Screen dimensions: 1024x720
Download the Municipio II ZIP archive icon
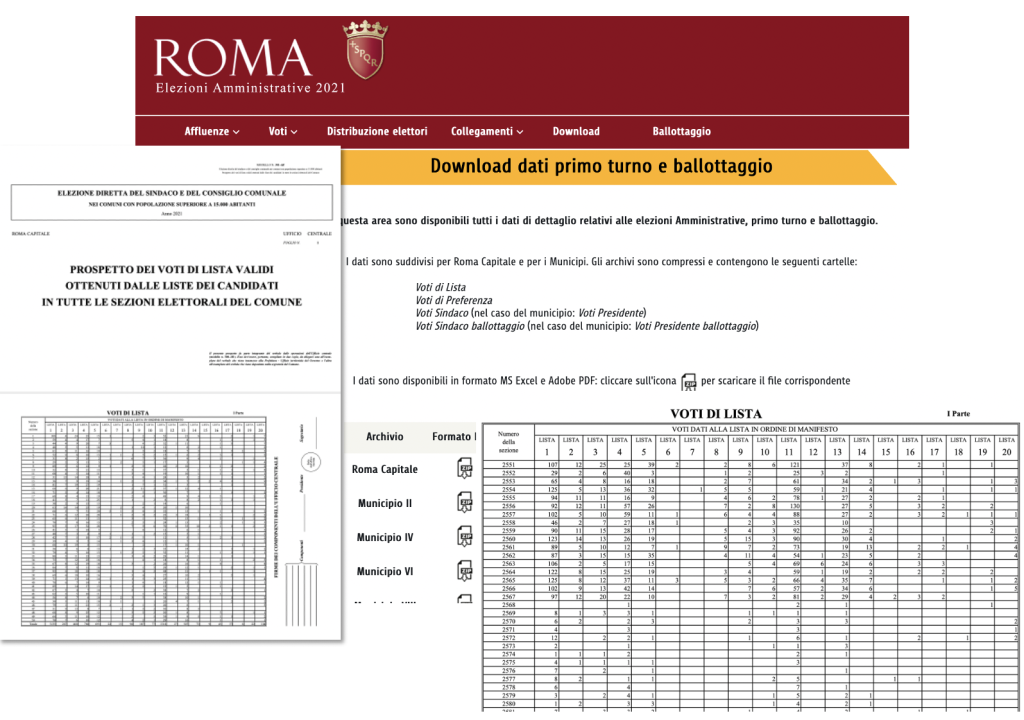click(465, 503)
